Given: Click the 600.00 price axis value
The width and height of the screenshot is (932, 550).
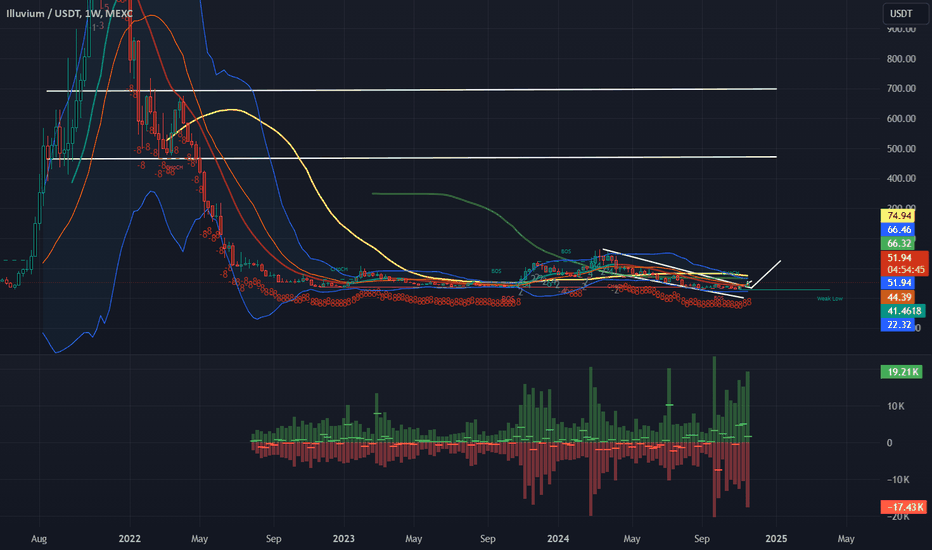Looking at the screenshot, I should click(x=901, y=119).
